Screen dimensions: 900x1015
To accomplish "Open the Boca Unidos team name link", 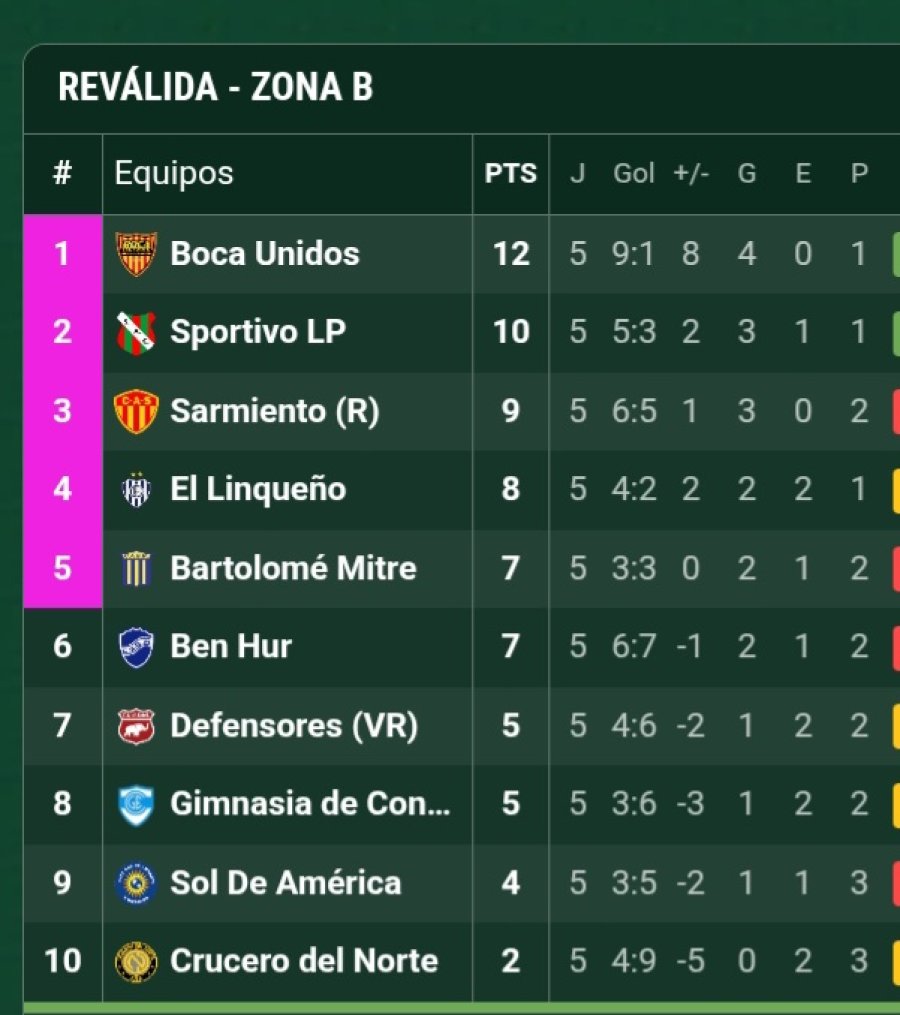I will point(265,254).
